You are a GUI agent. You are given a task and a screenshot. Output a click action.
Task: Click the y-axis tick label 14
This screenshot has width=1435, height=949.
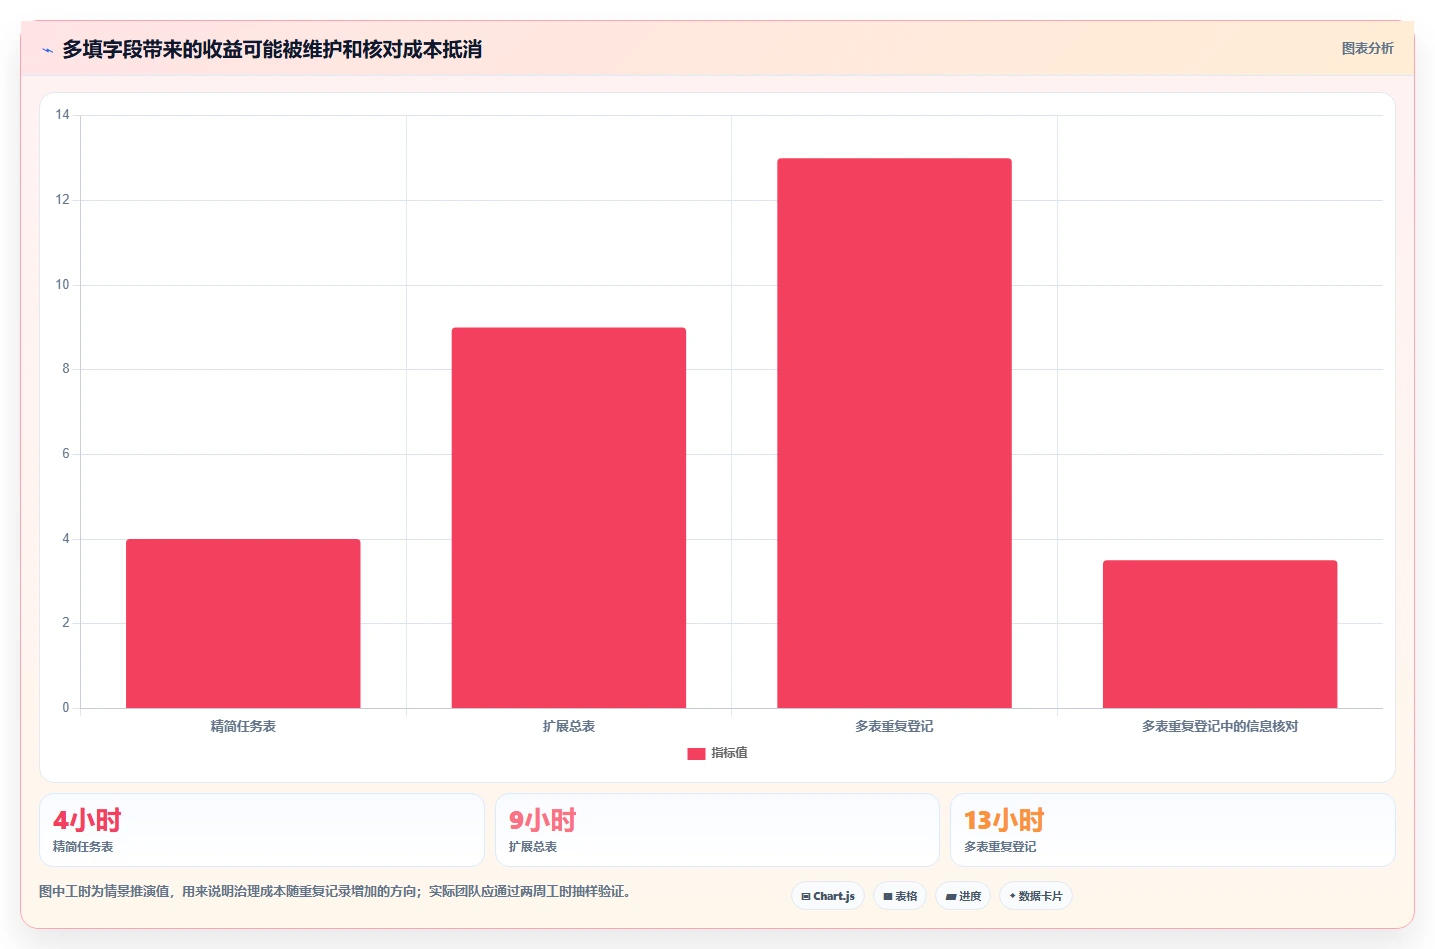click(x=63, y=115)
